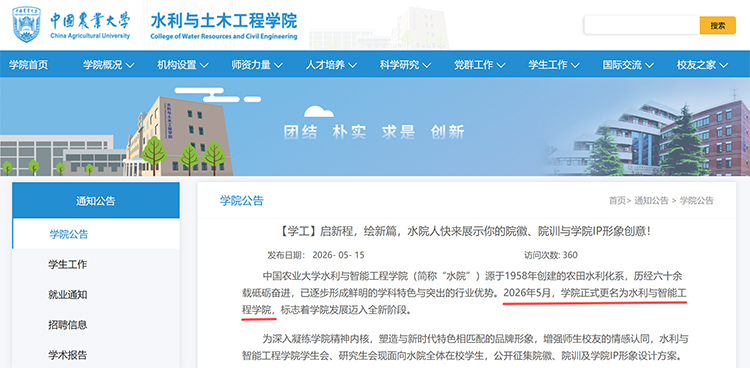
Task: Open the 学院概况 navigation menu
Action: (103, 65)
